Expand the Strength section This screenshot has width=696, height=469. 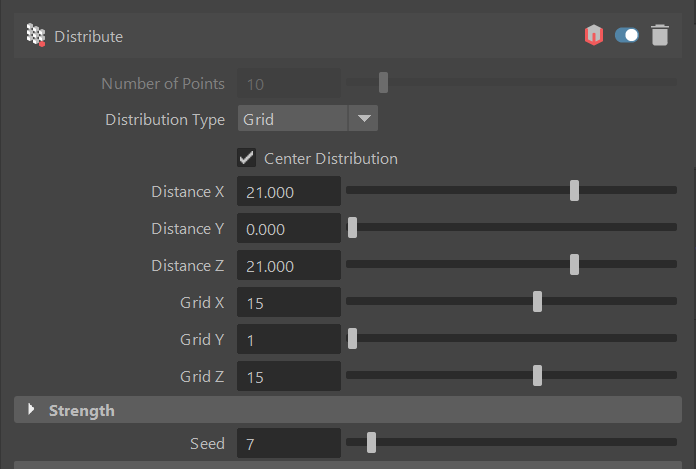point(31,409)
